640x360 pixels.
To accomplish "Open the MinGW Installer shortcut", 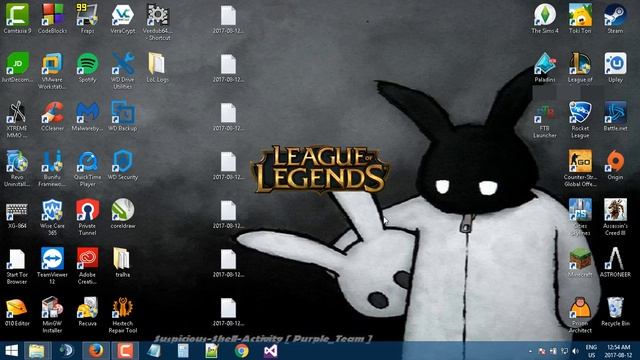I will coord(52,315).
